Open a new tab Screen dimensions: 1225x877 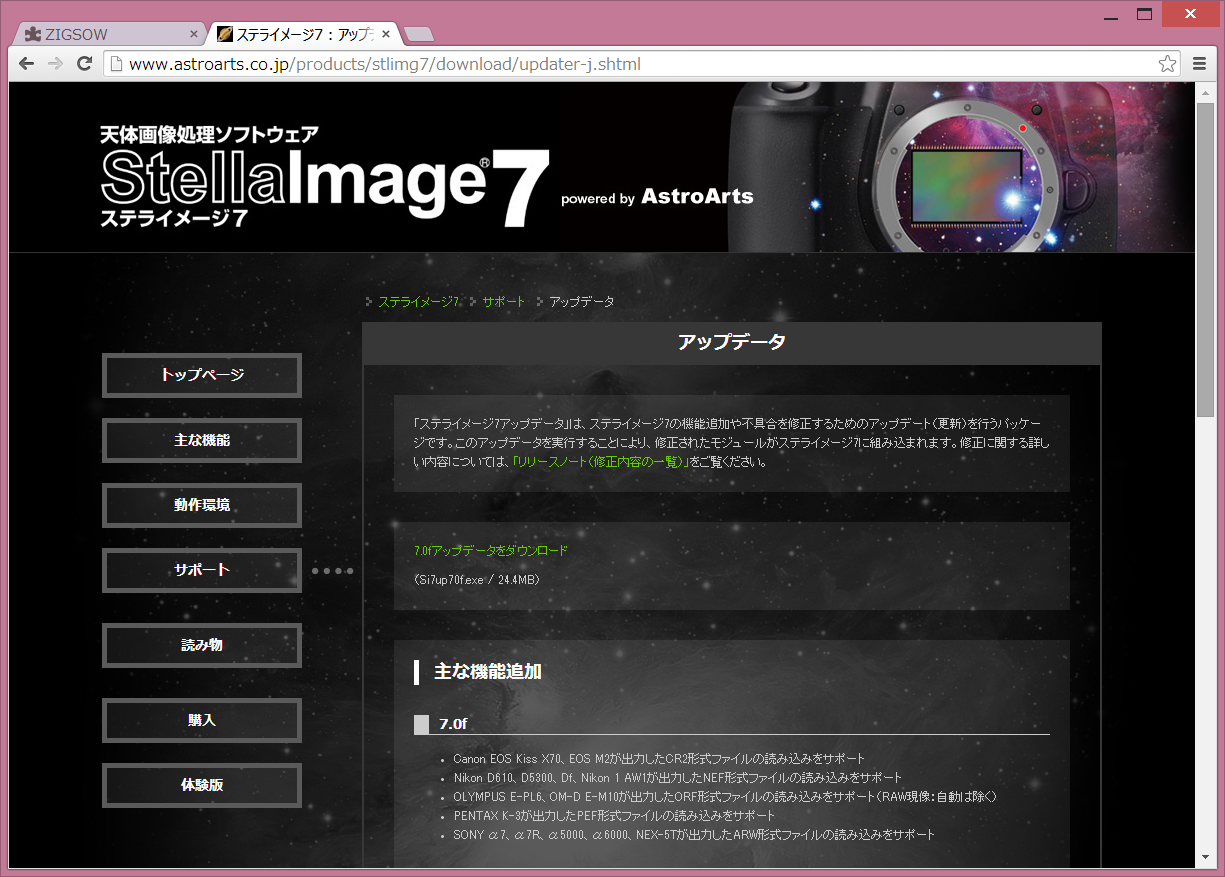(x=419, y=34)
